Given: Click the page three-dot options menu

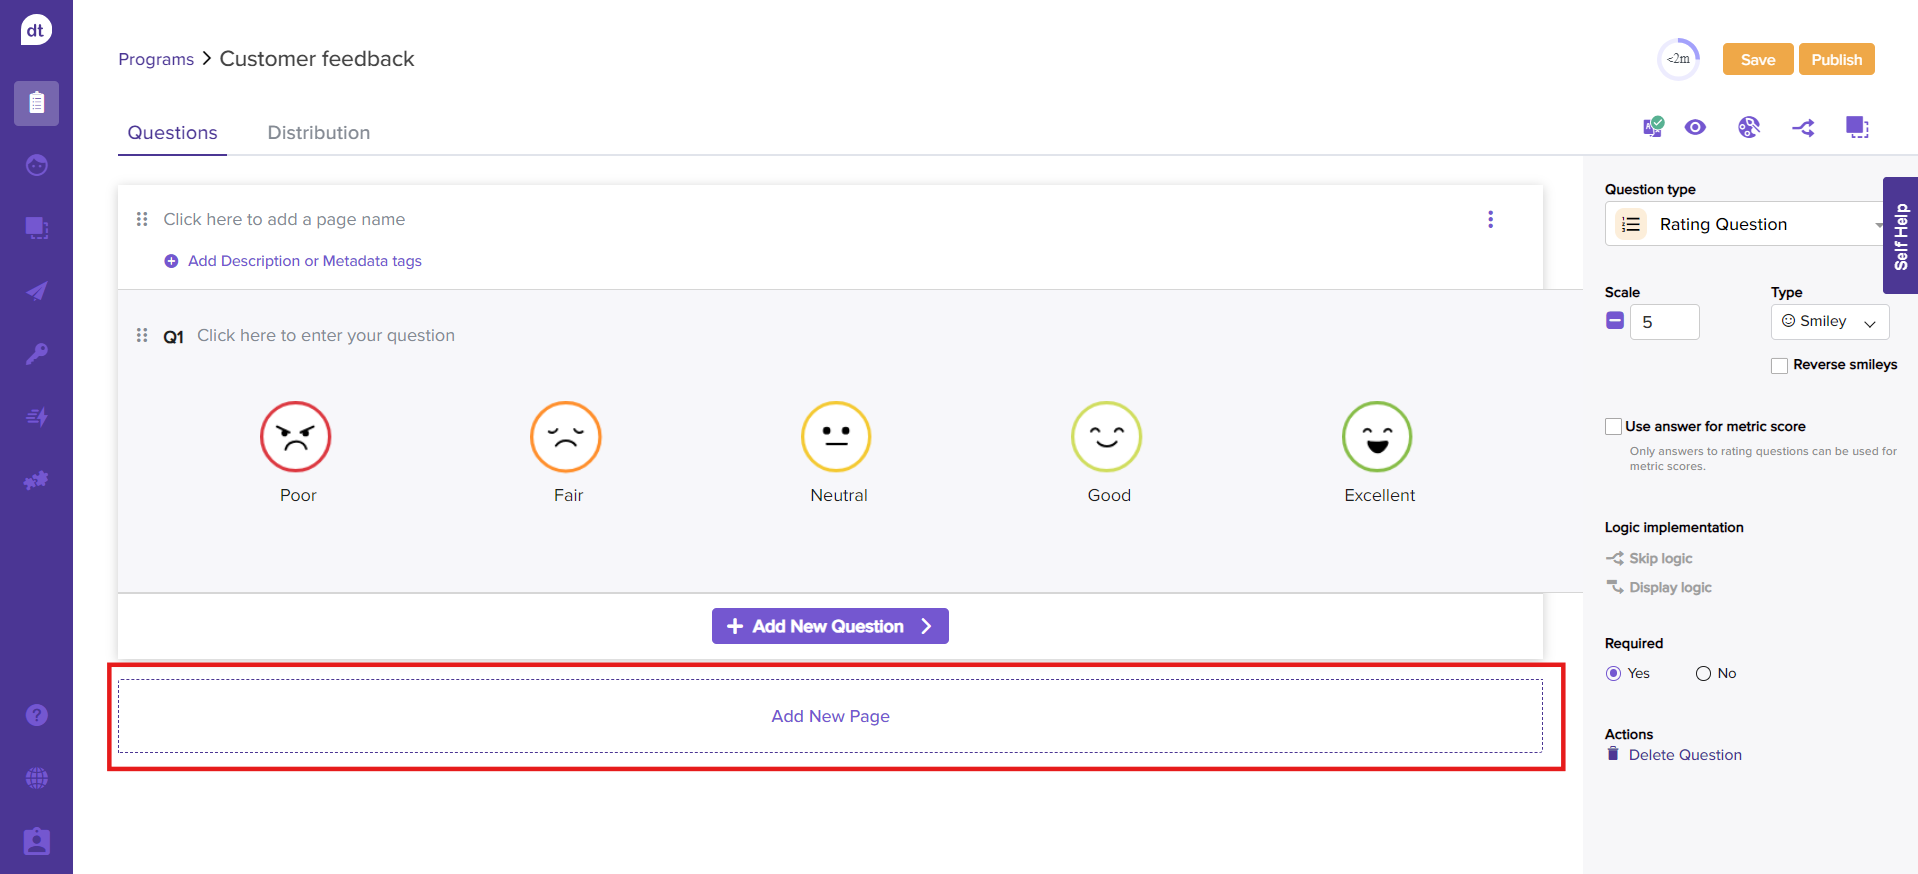Looking at the screenshot, I should (x=1490, y=219).
